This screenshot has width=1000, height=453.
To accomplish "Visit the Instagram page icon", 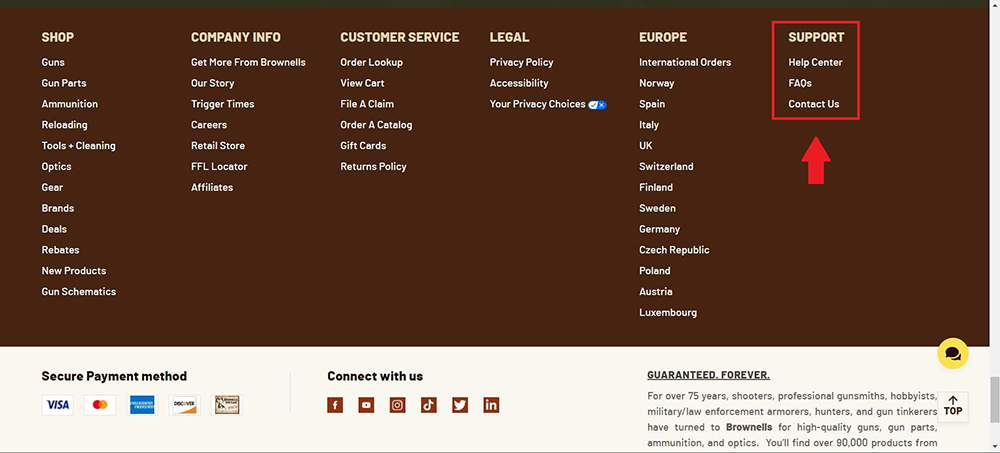I will click(x=397, y=405).
